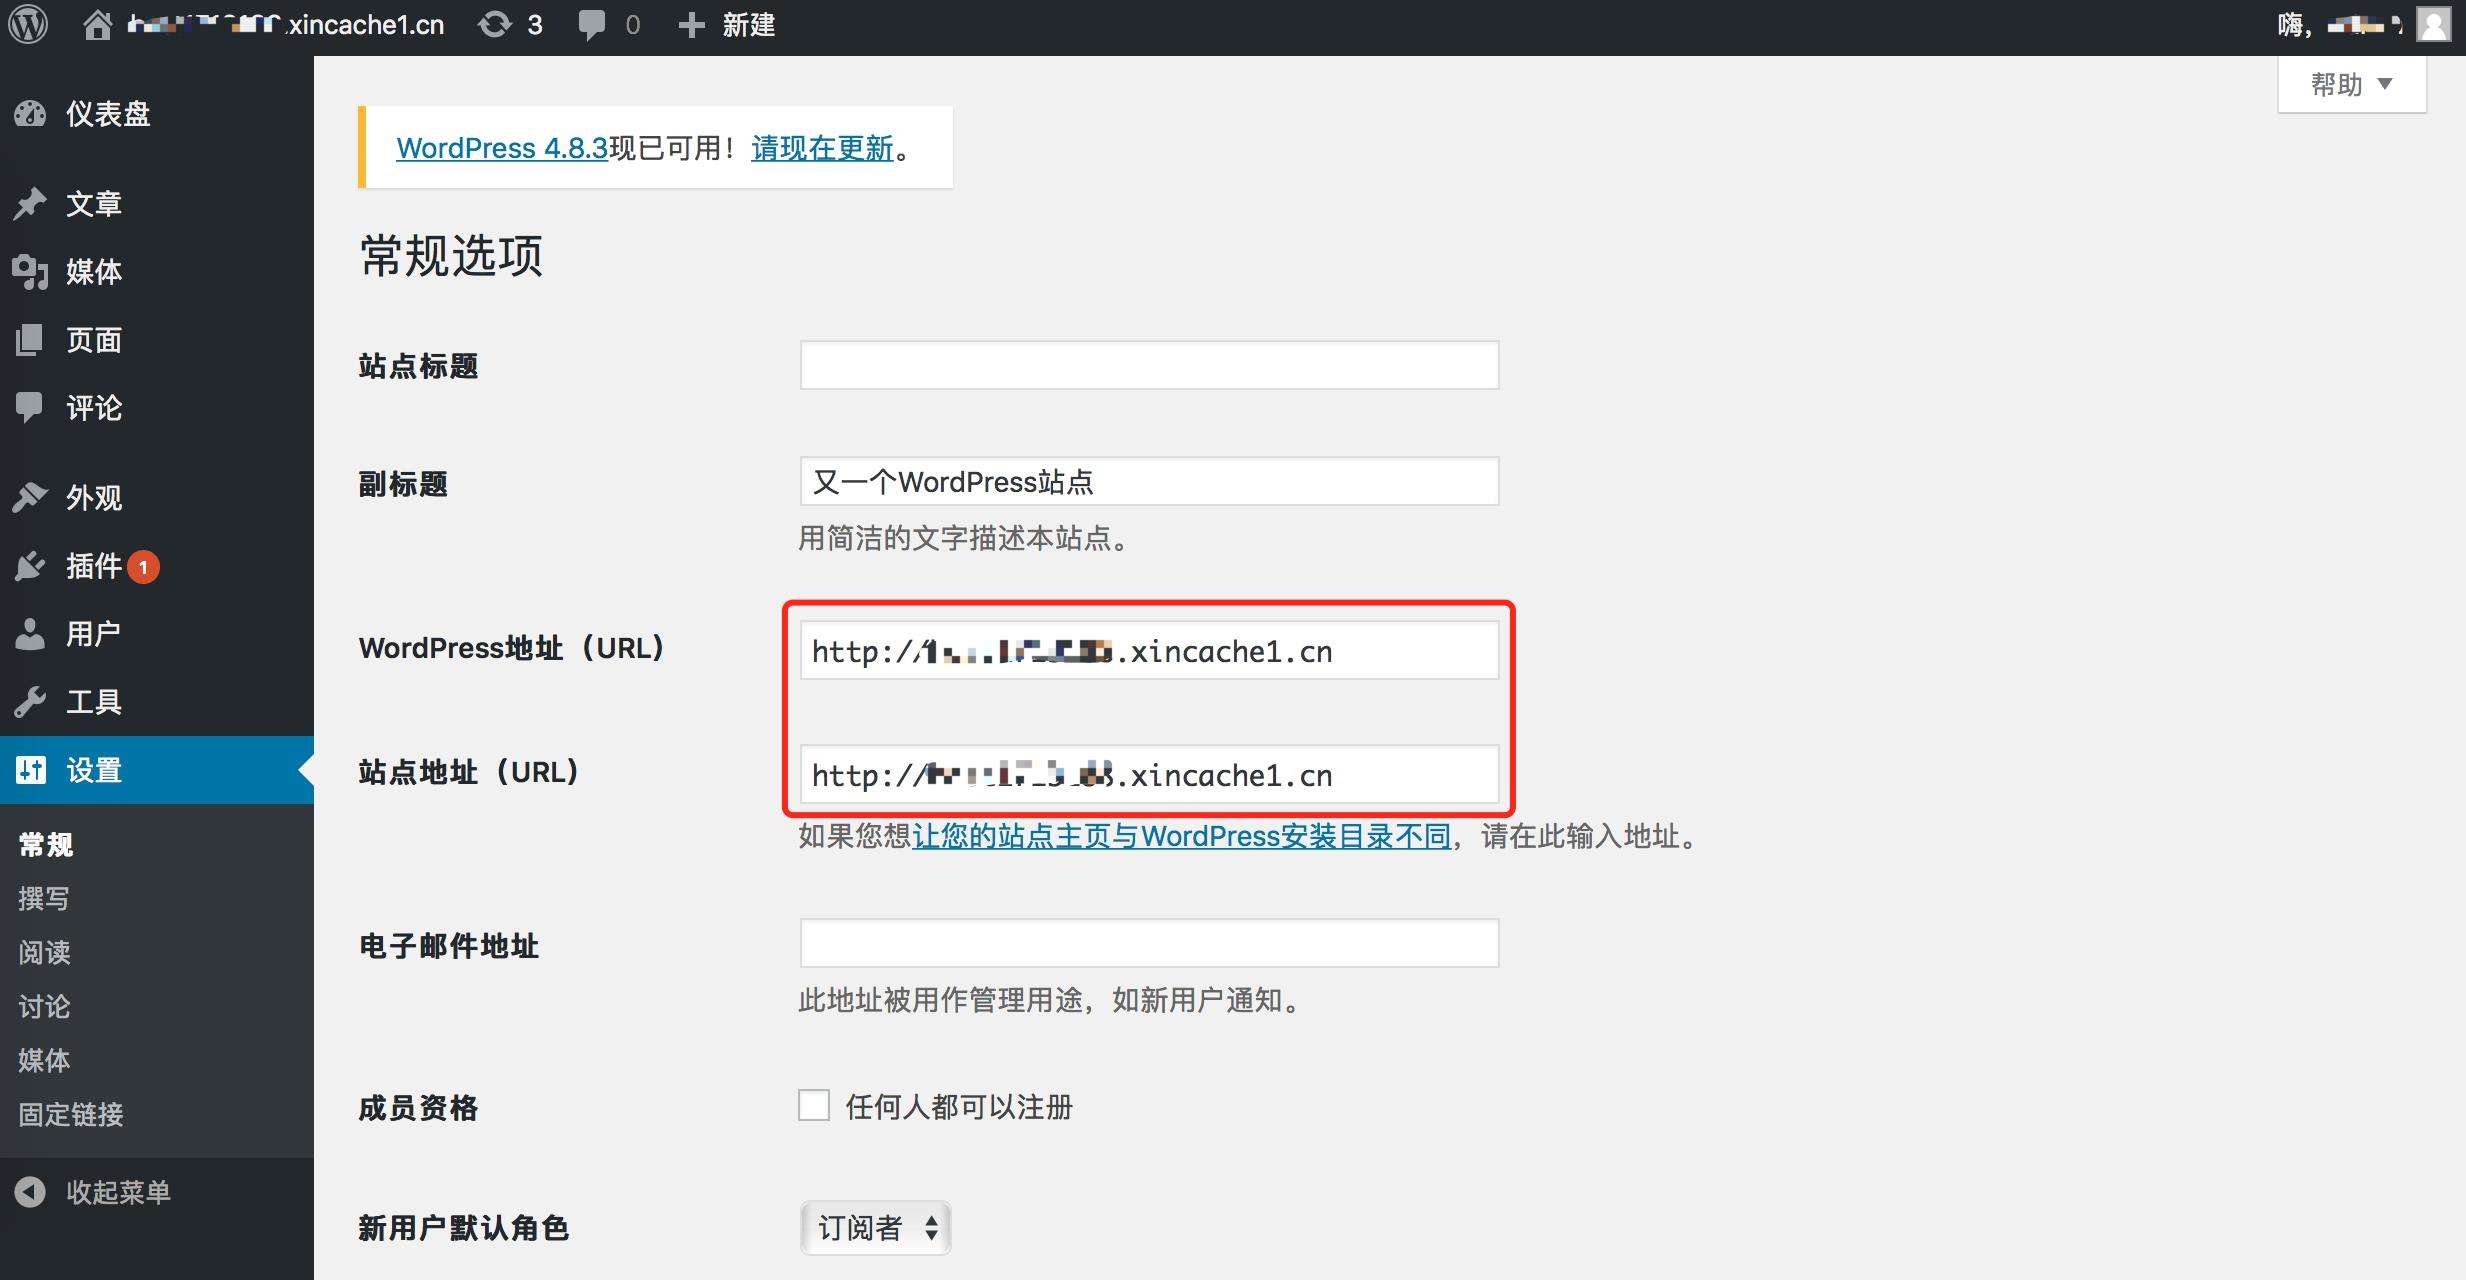Click the 工具 wrench icon

pyautogui.click(x=30, y=702)
